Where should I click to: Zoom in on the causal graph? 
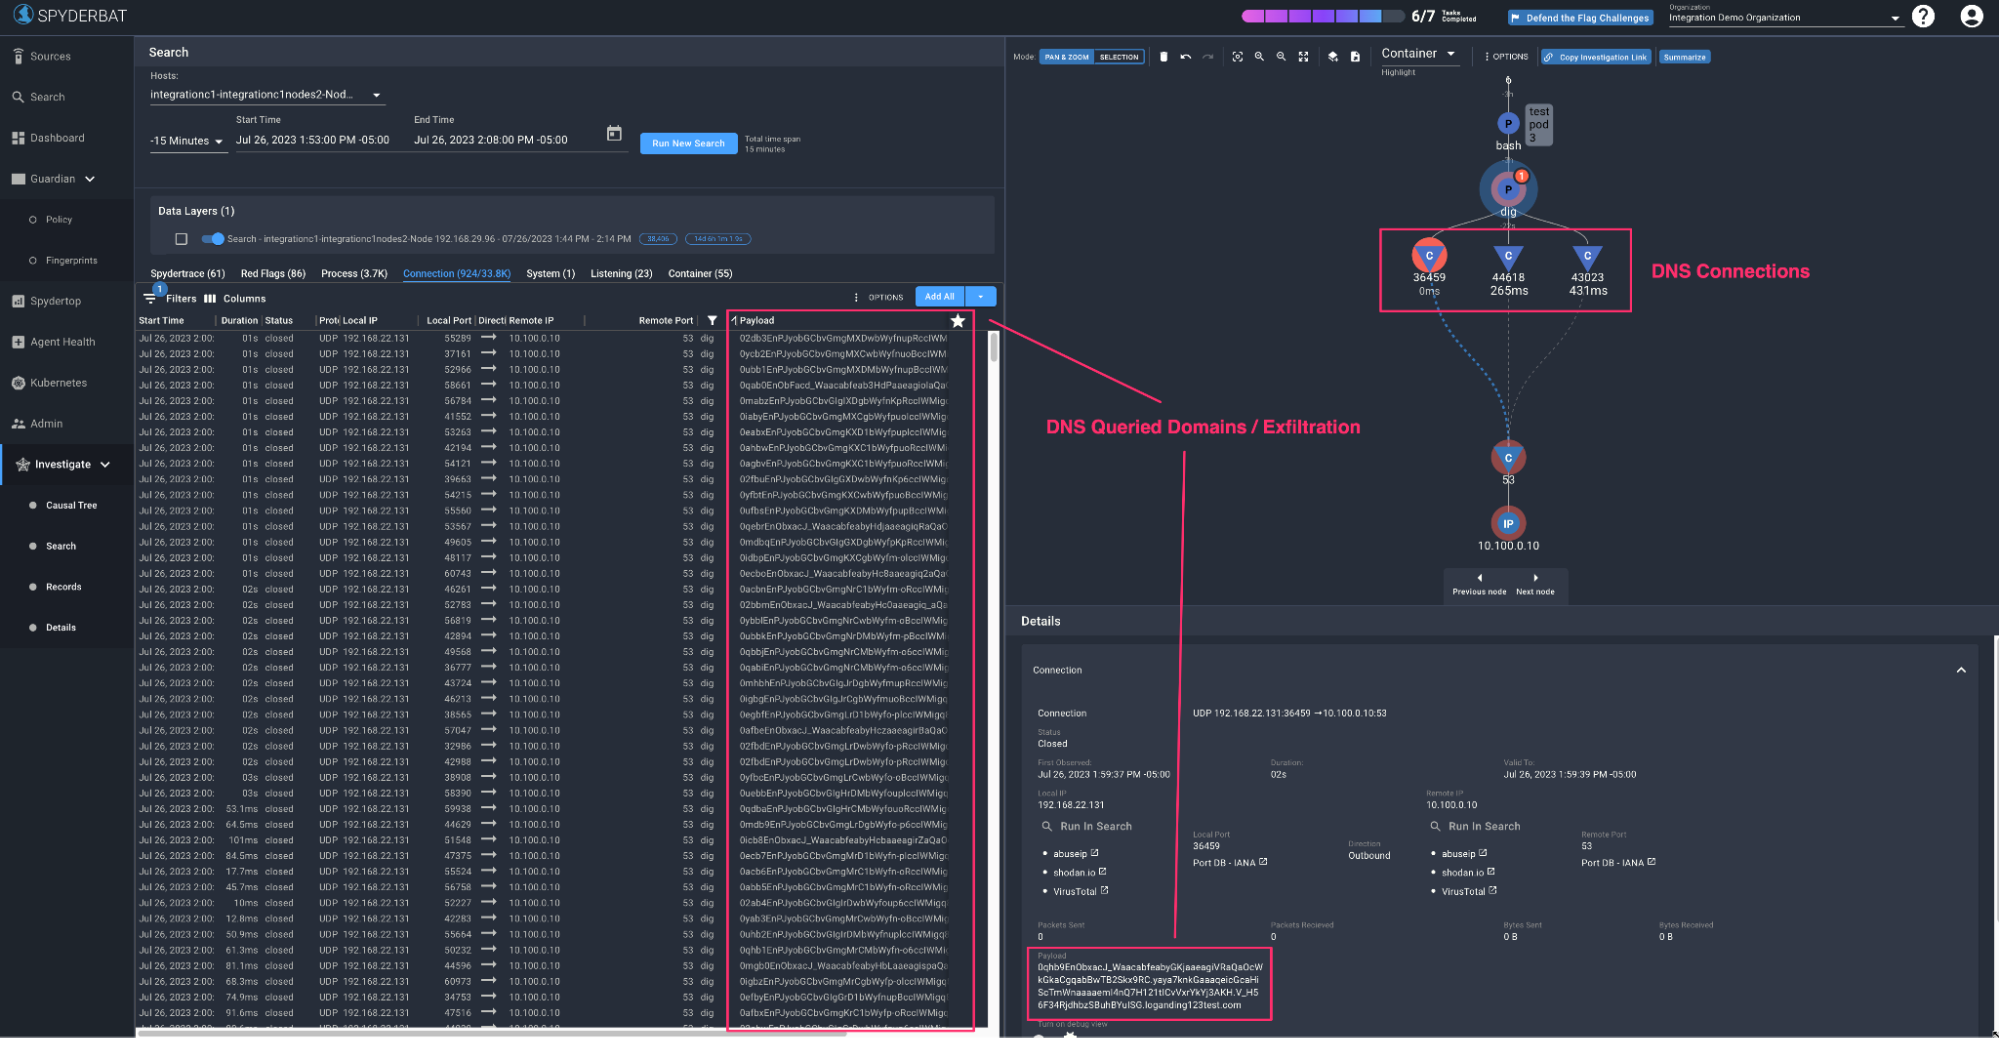(1259, 57)
